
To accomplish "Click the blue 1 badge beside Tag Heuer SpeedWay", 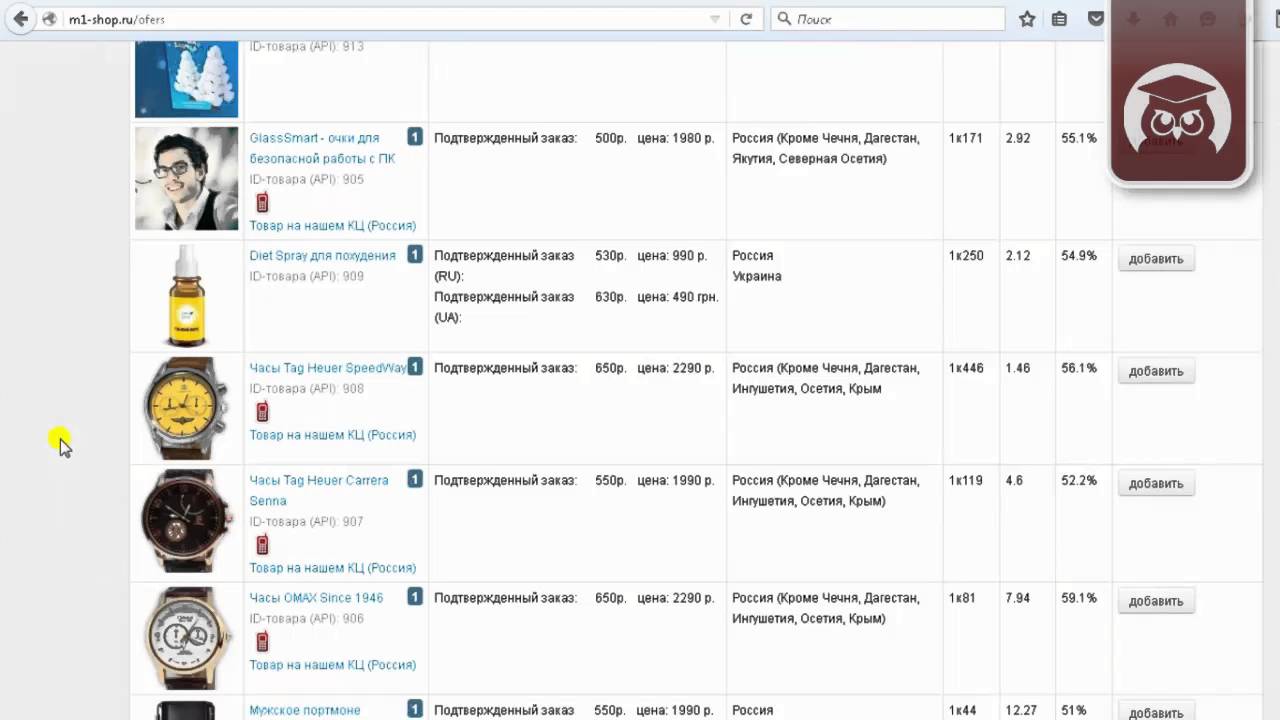I will pos(415,367).
